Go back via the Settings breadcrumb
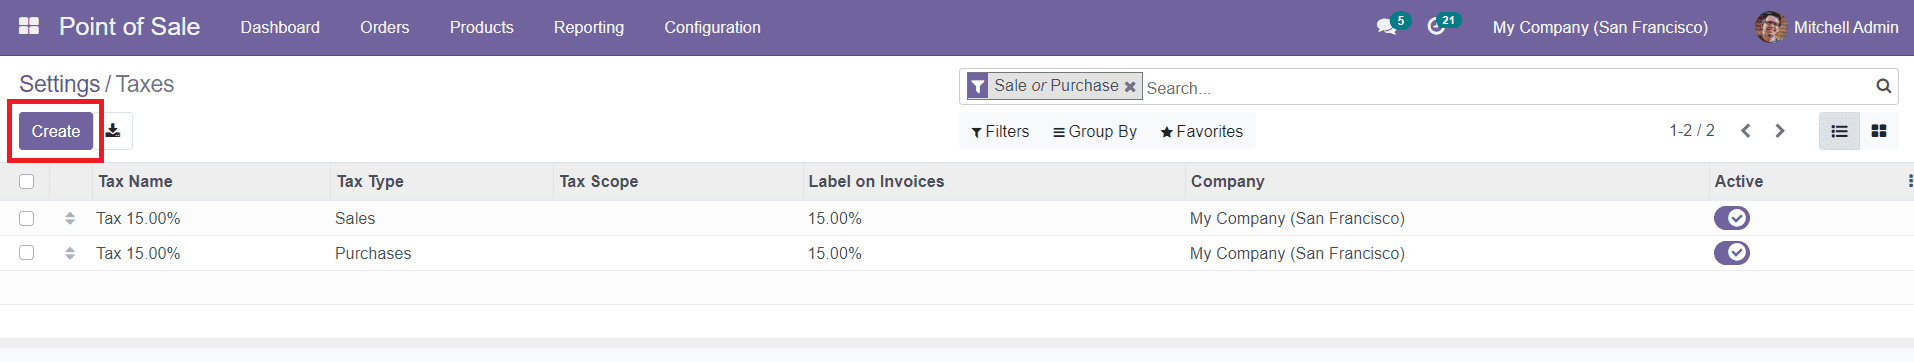The height and width of the screenshot is (362, 1914). tap(60, 84)
